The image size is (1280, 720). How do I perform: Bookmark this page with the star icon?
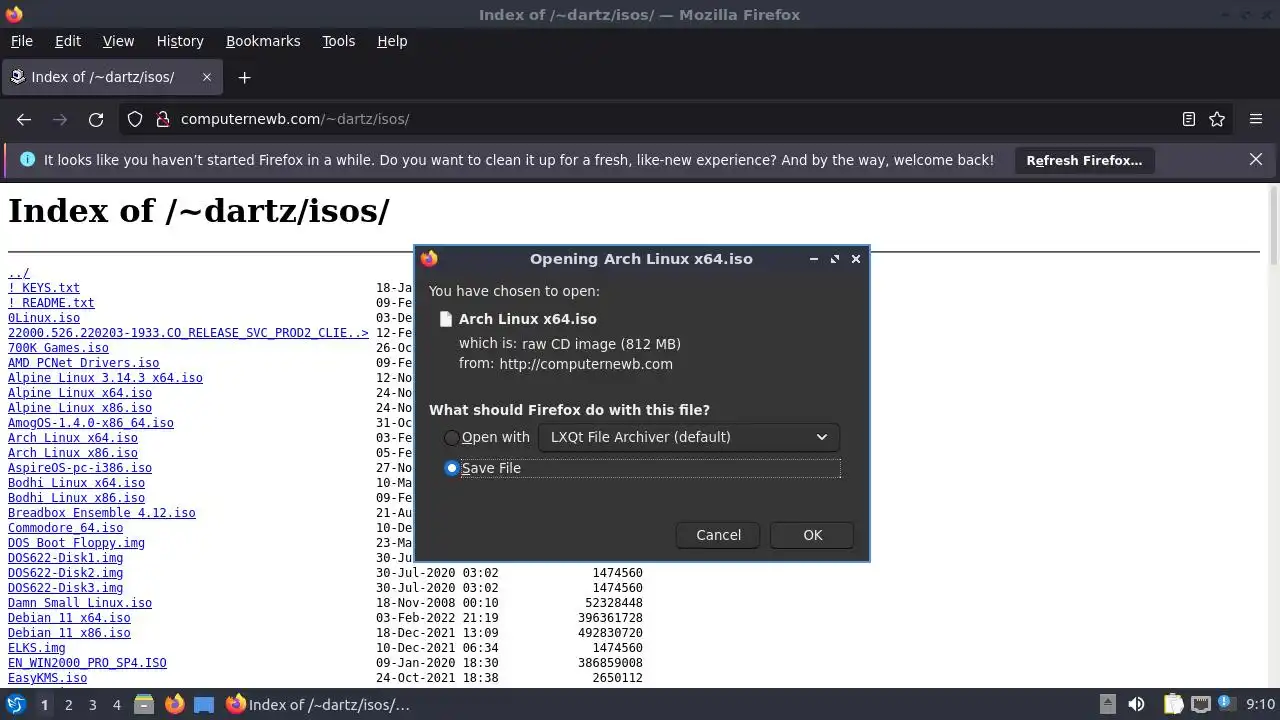1217,119
